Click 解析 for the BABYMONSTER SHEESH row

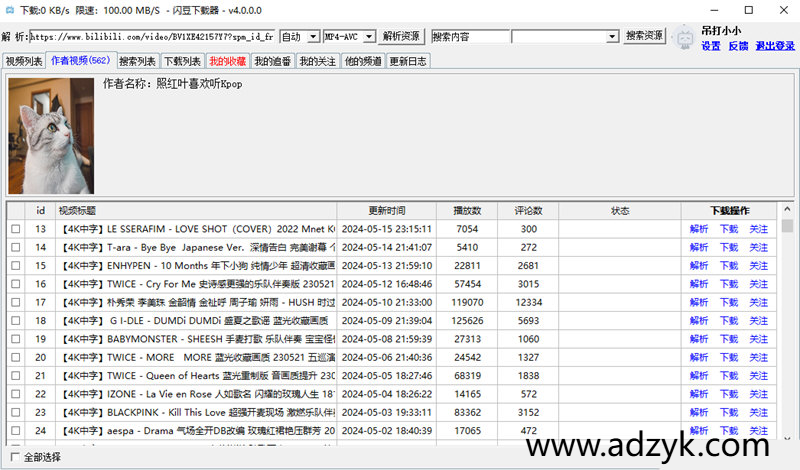[x=698, y=338]
